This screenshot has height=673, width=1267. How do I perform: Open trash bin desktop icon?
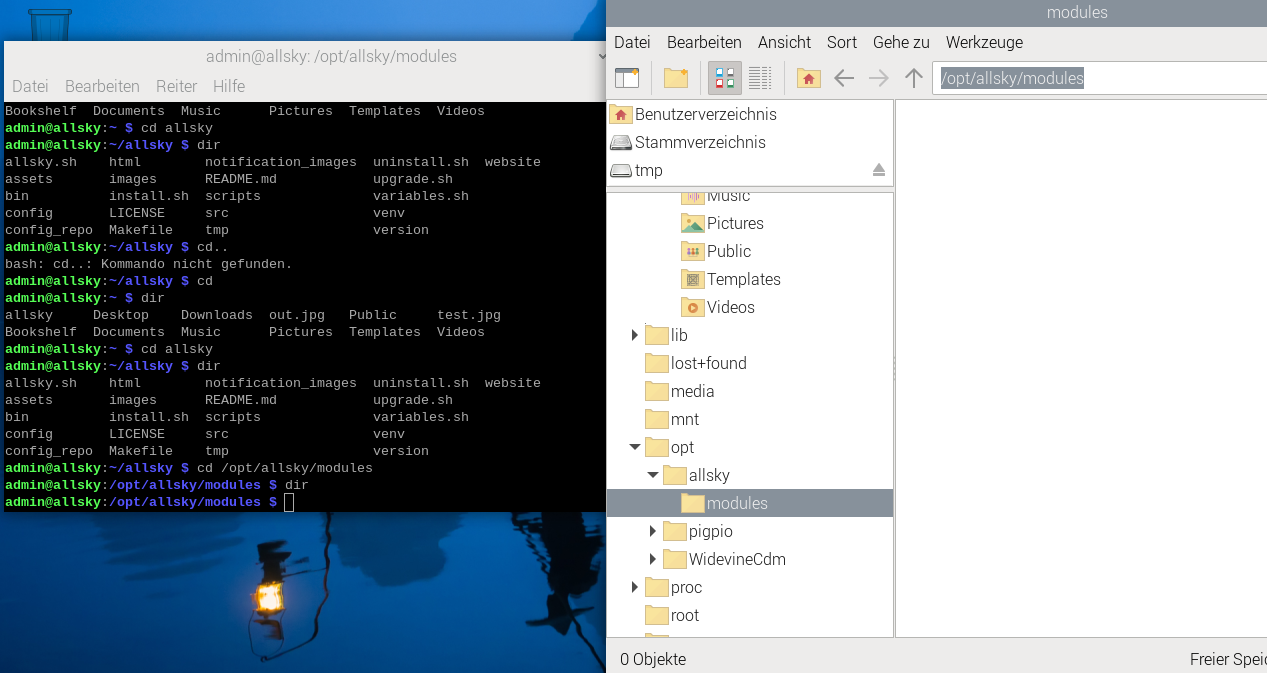click(50, 24)
